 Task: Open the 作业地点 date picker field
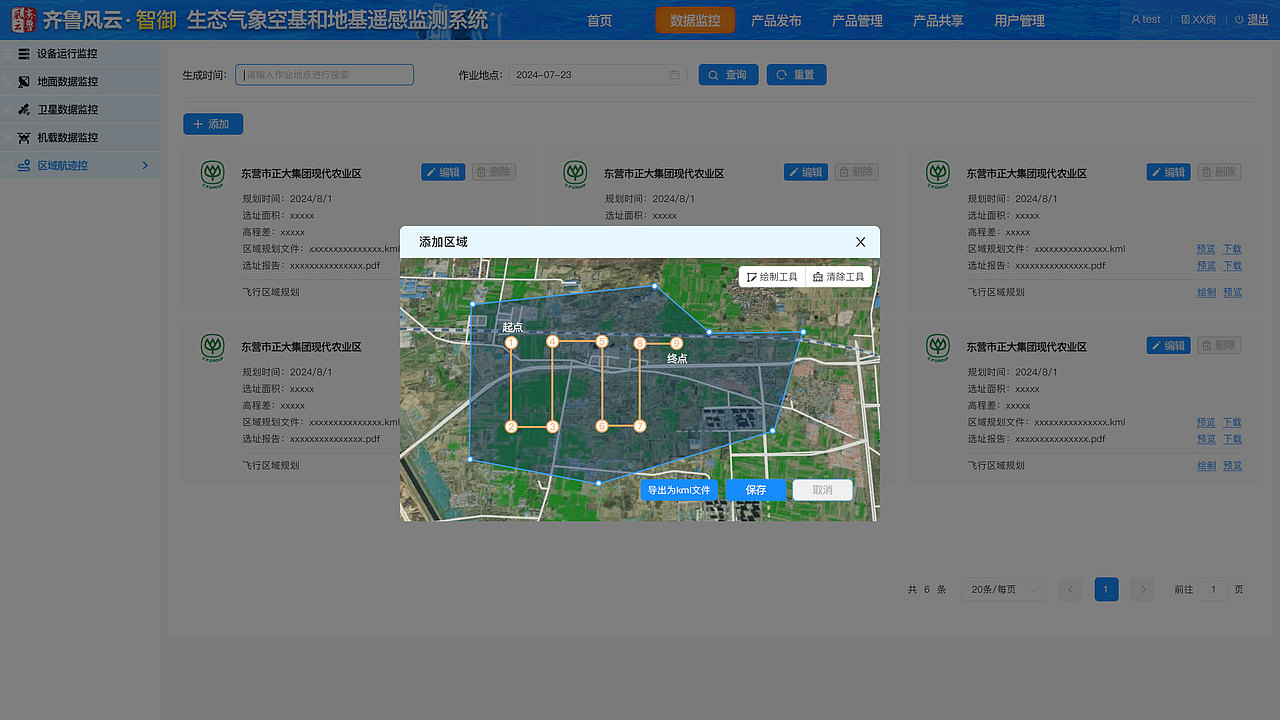point(598,75)
